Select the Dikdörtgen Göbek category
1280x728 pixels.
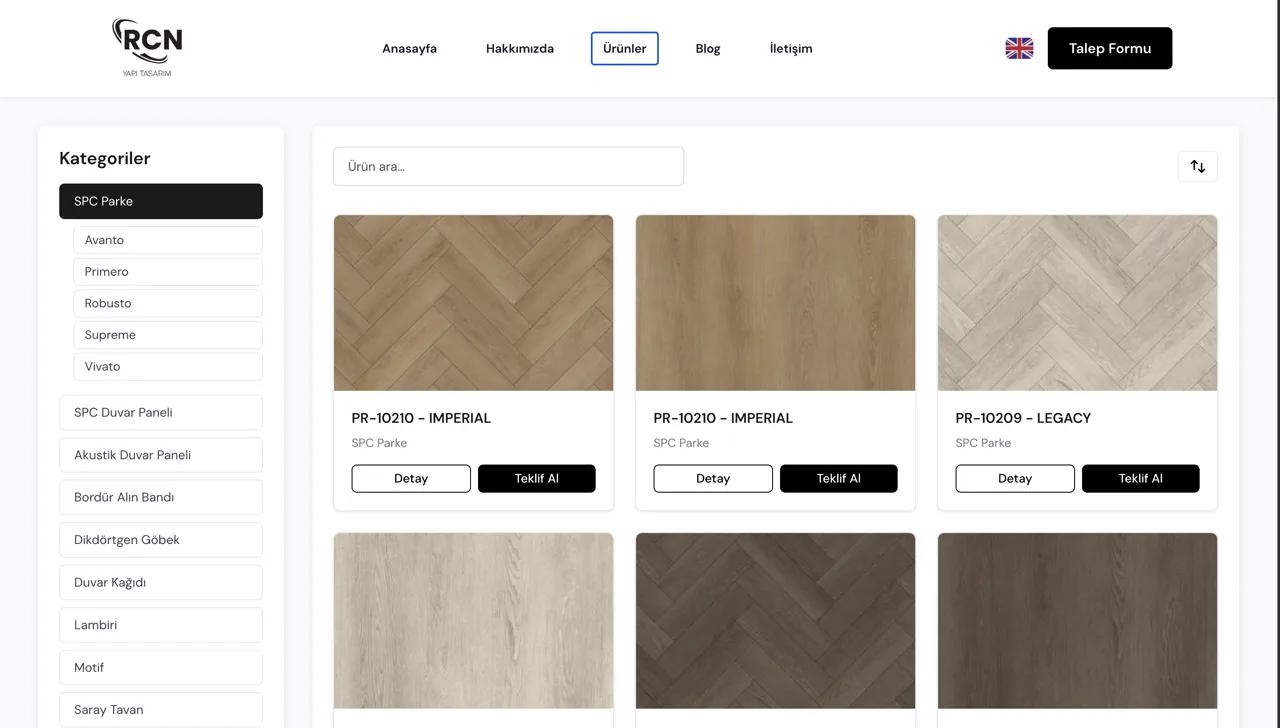[161, 540]
